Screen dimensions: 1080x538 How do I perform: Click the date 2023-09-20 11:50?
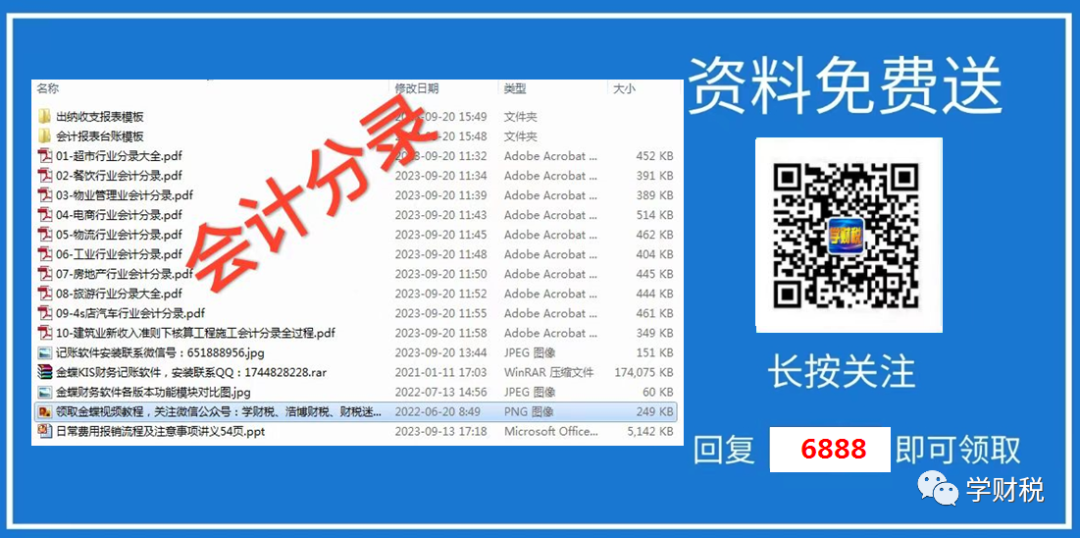click(441, 274)
